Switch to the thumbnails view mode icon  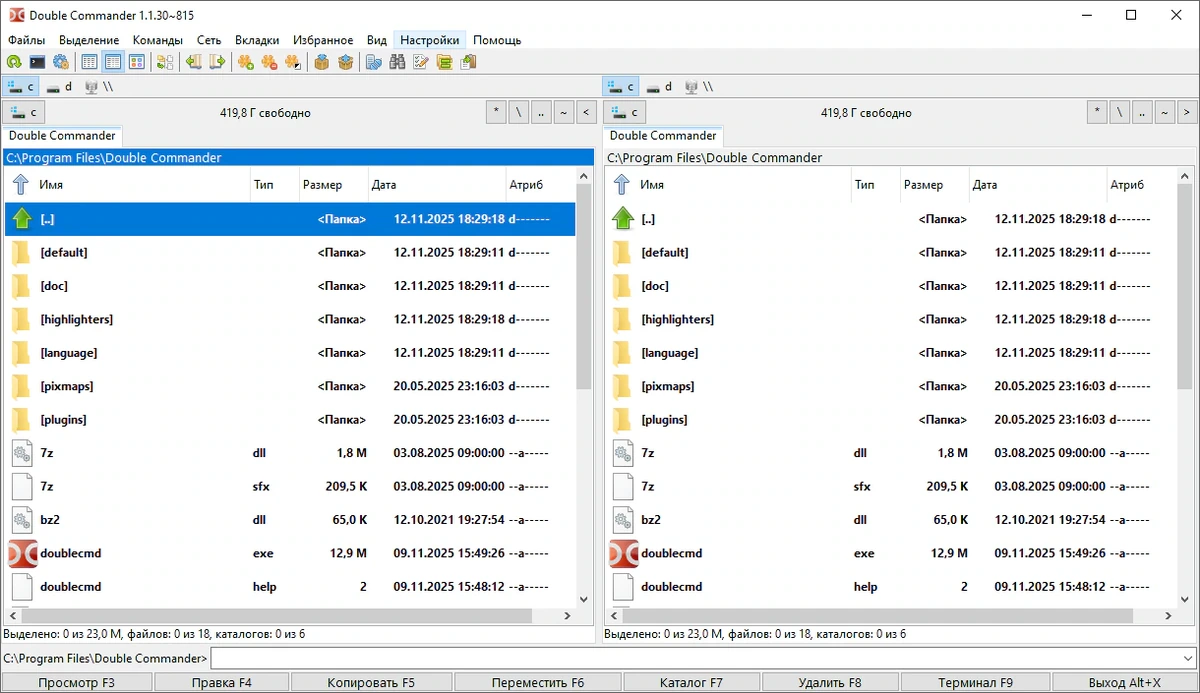click(137, 62)
